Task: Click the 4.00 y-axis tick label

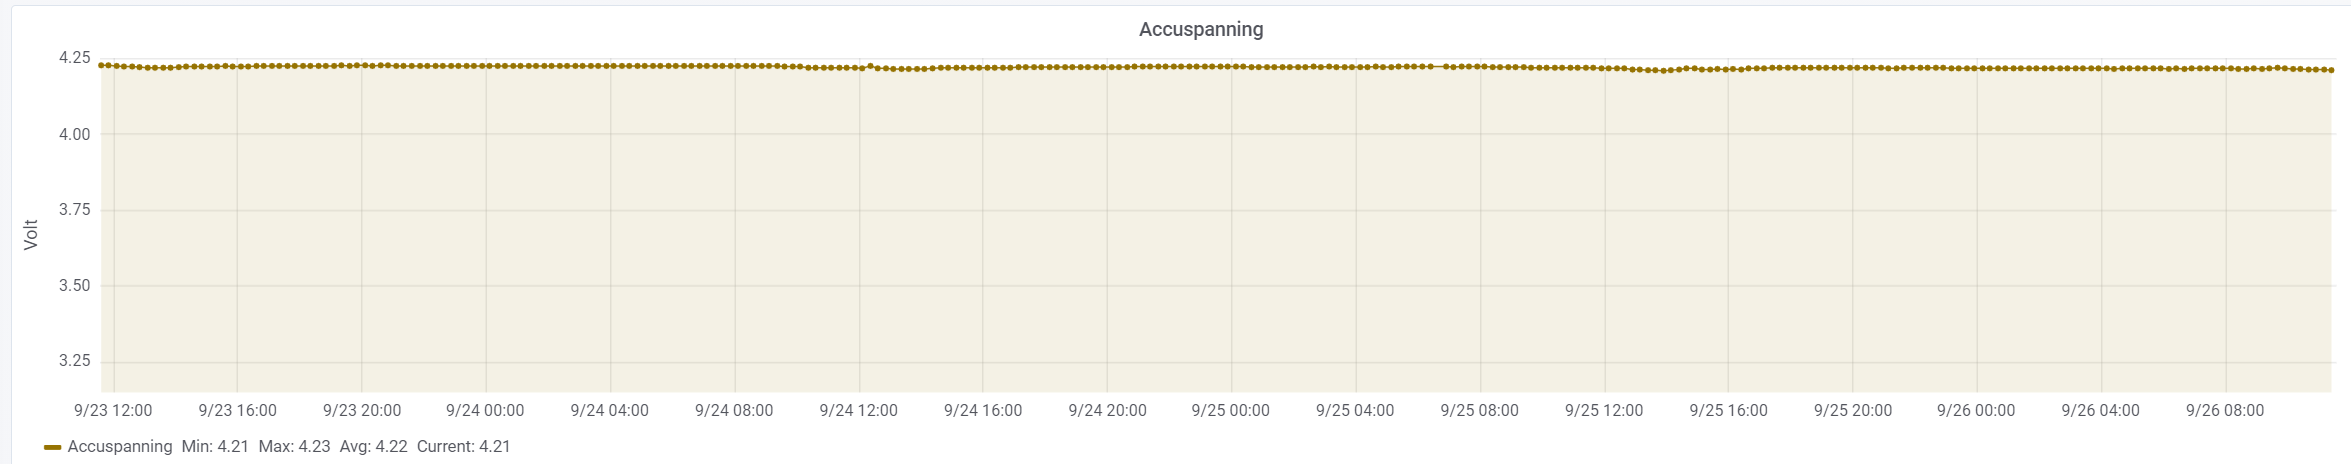Action: coord(75,134)
